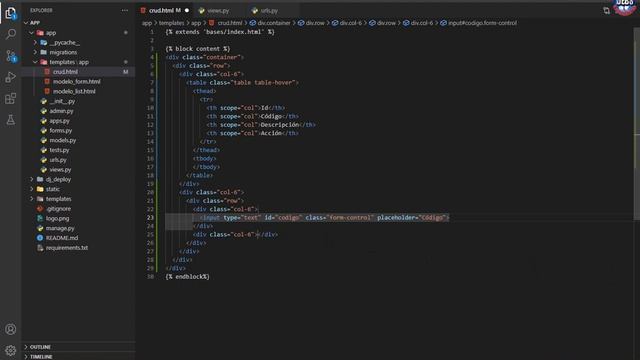Open Explorer more actions ellipsis
640x360 pixels.
[x=125, y=10]
